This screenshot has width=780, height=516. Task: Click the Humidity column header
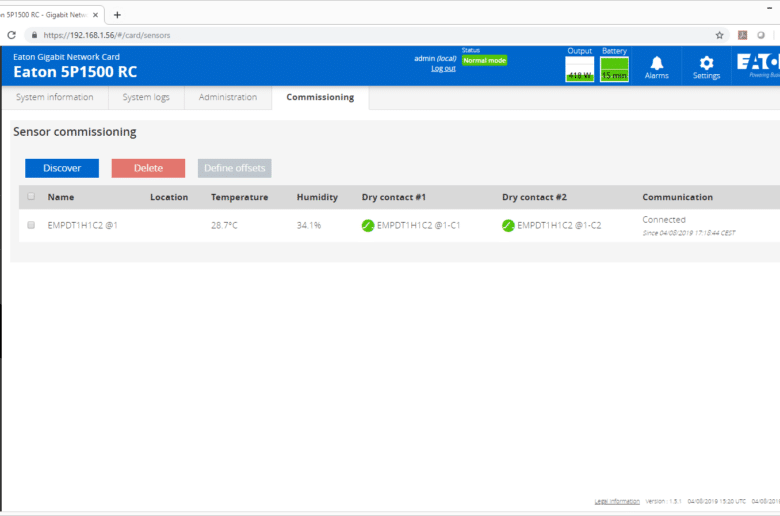point(317,197)
